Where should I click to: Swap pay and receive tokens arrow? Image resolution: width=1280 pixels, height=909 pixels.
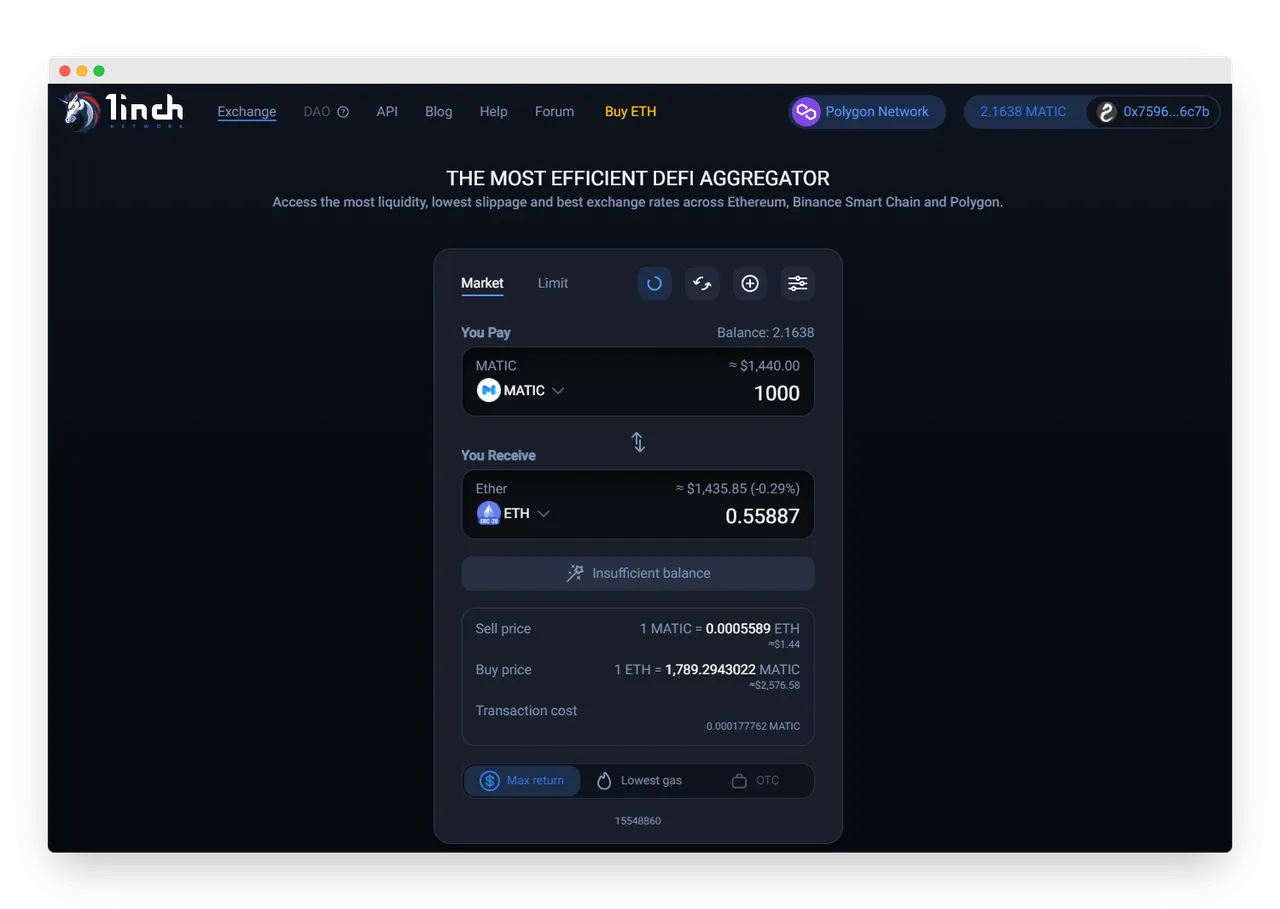click(x=638, y=442)
